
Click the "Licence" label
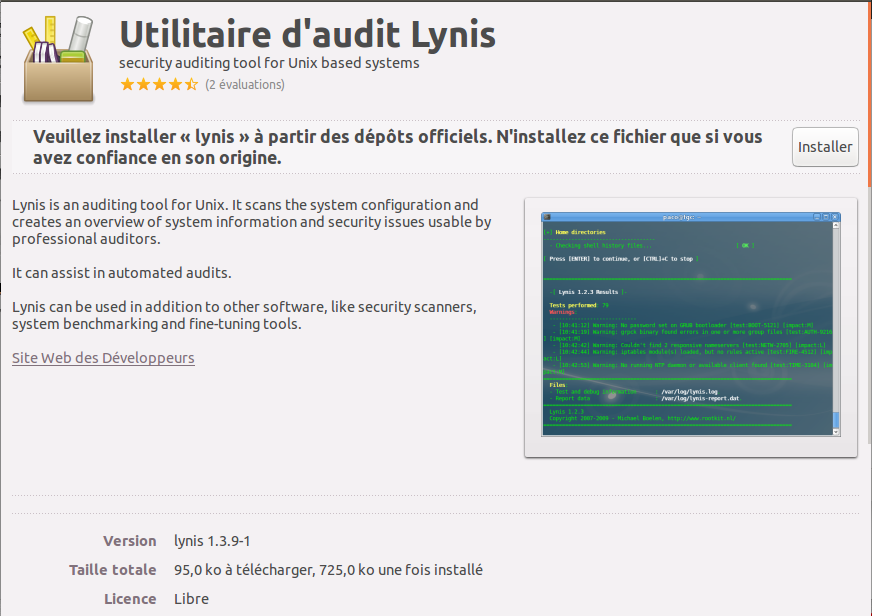click(x=130, y=599)
